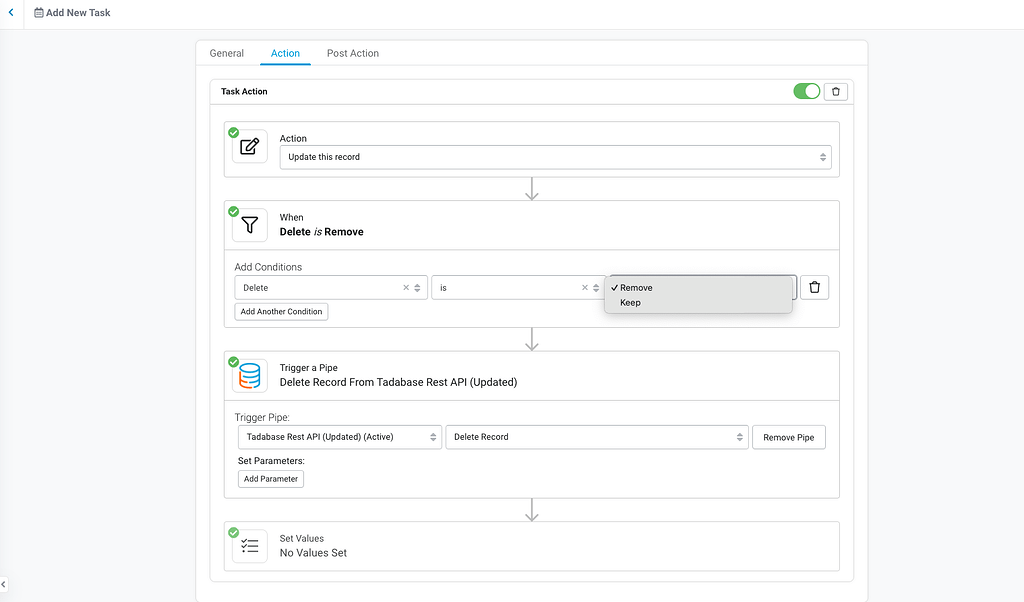Select Keep from the condition value dropdown
The width and height of the screenshot is (1024, 602).
[629, 302]
